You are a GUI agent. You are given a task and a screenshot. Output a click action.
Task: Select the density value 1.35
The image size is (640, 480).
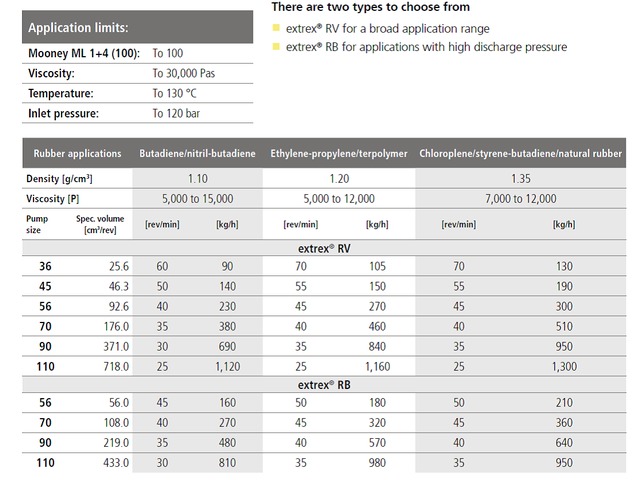521,178
